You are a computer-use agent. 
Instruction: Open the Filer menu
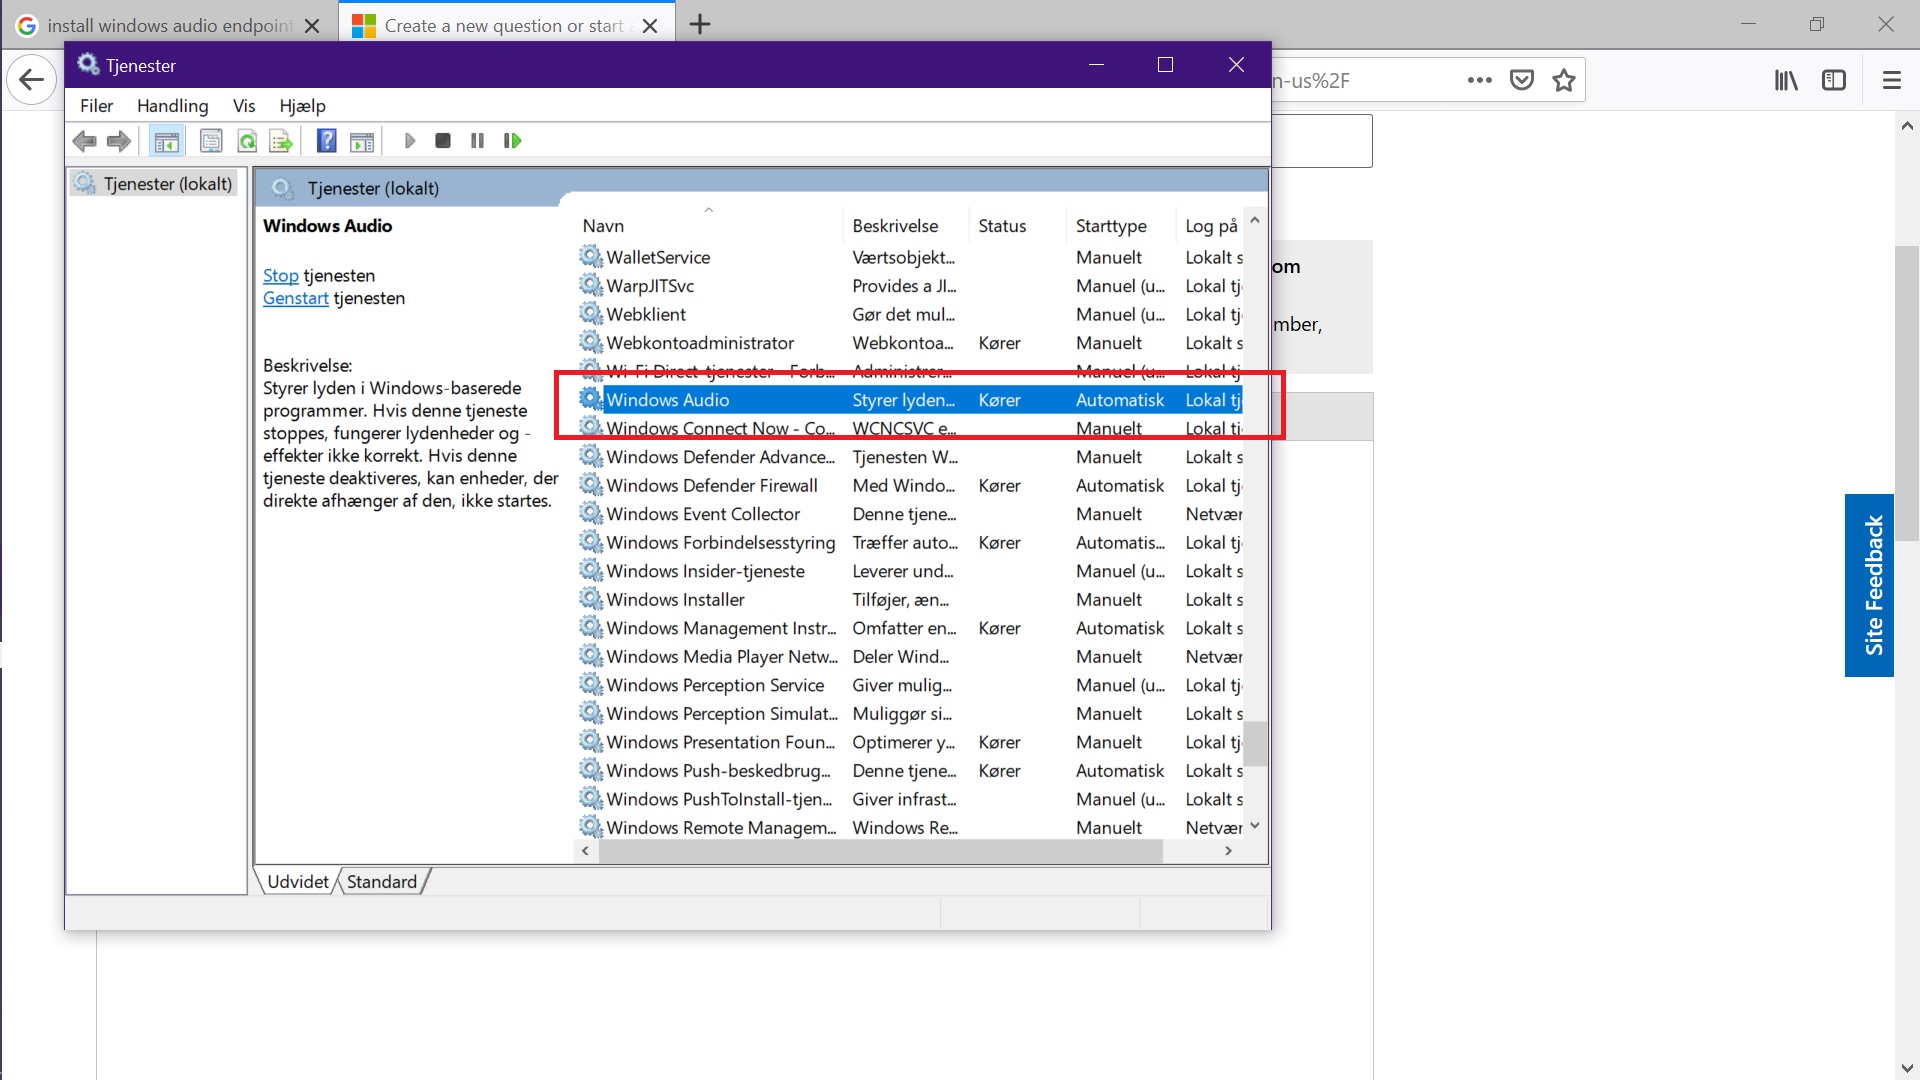pos(97,106)
